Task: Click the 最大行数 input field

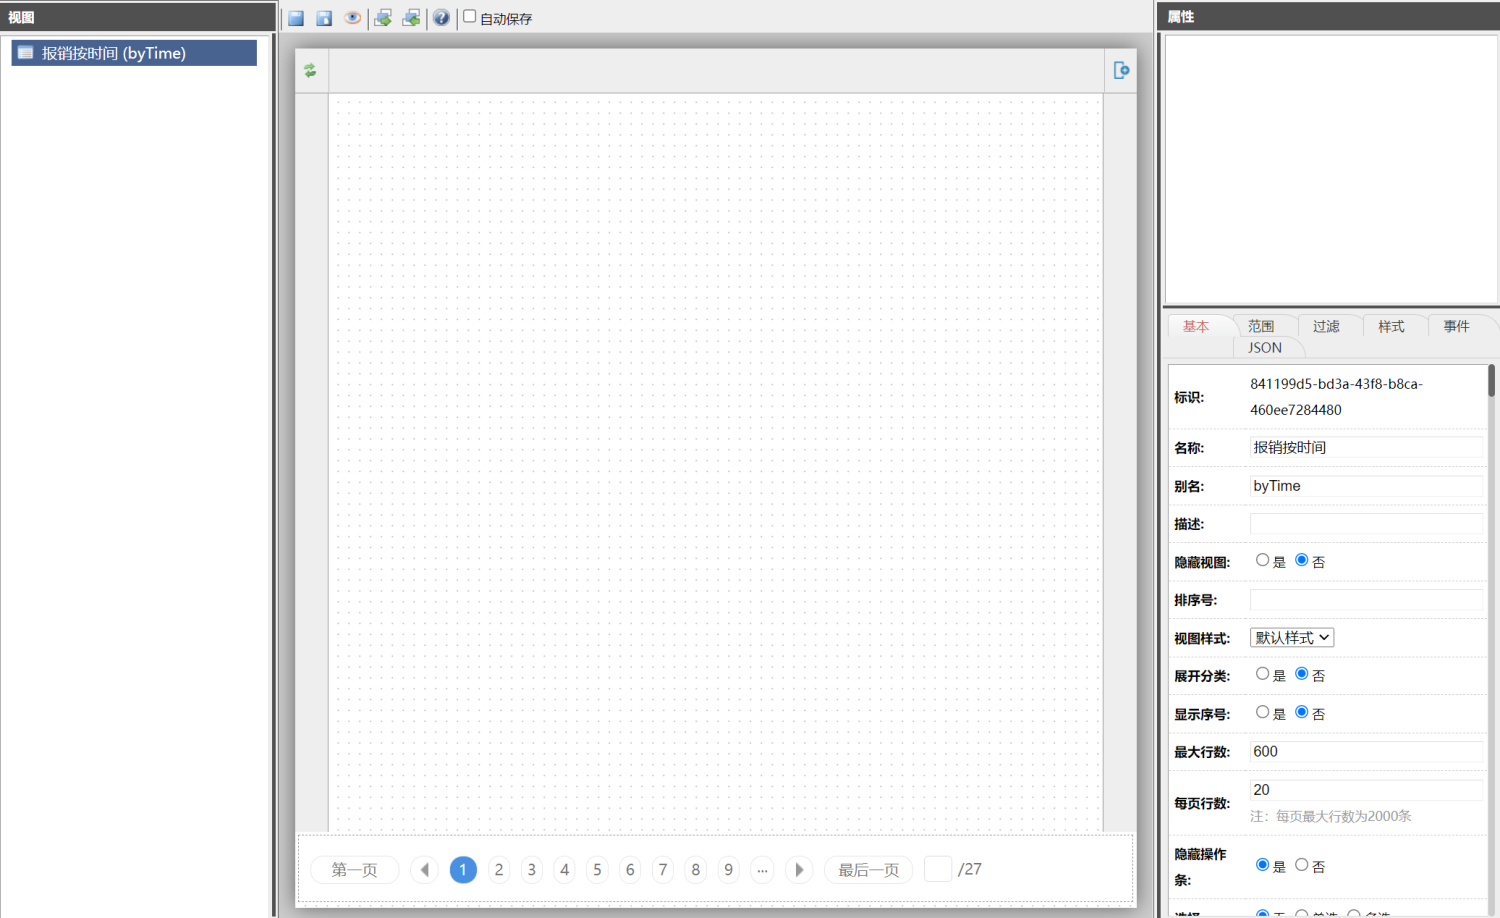Action: (x=1365, y=752)
